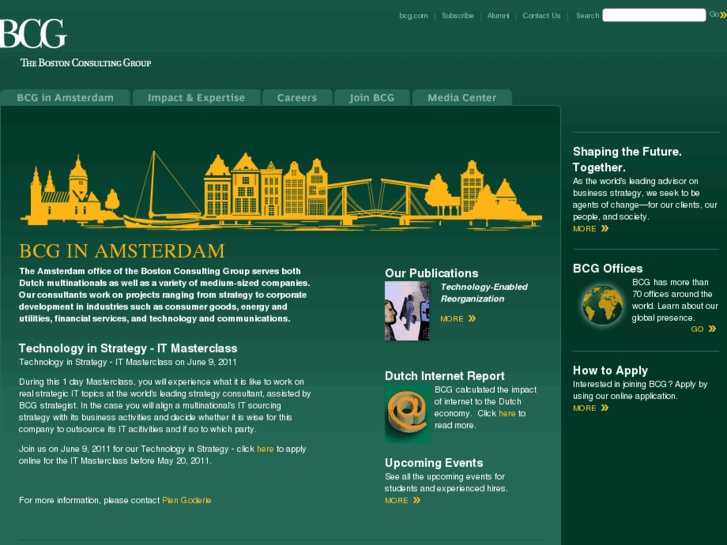Open the Alumni link
This screenshot has width=727, height=545.
tap(498, 16)
